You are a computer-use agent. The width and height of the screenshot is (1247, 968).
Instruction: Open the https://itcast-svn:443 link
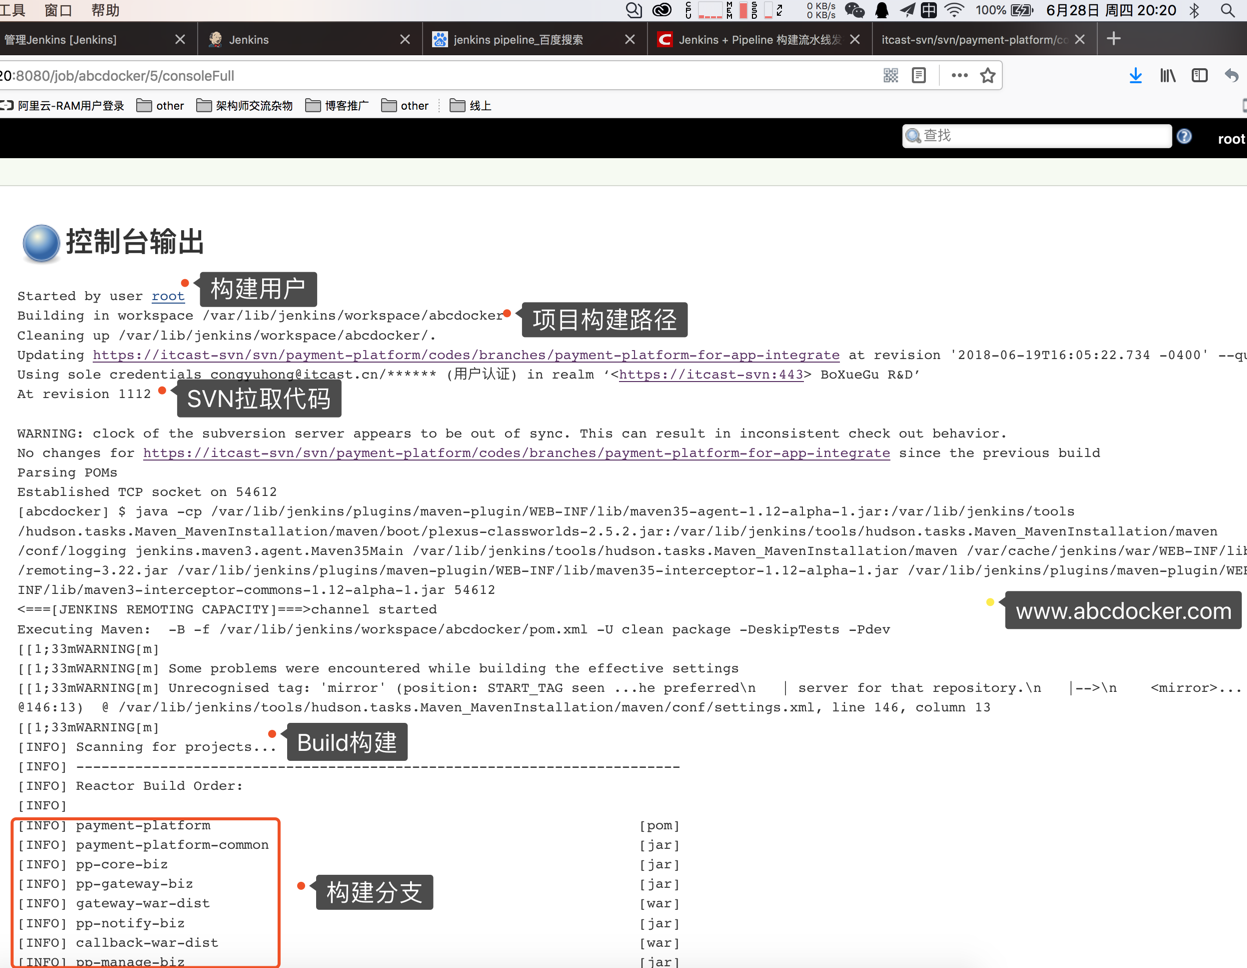pos(711,375)
